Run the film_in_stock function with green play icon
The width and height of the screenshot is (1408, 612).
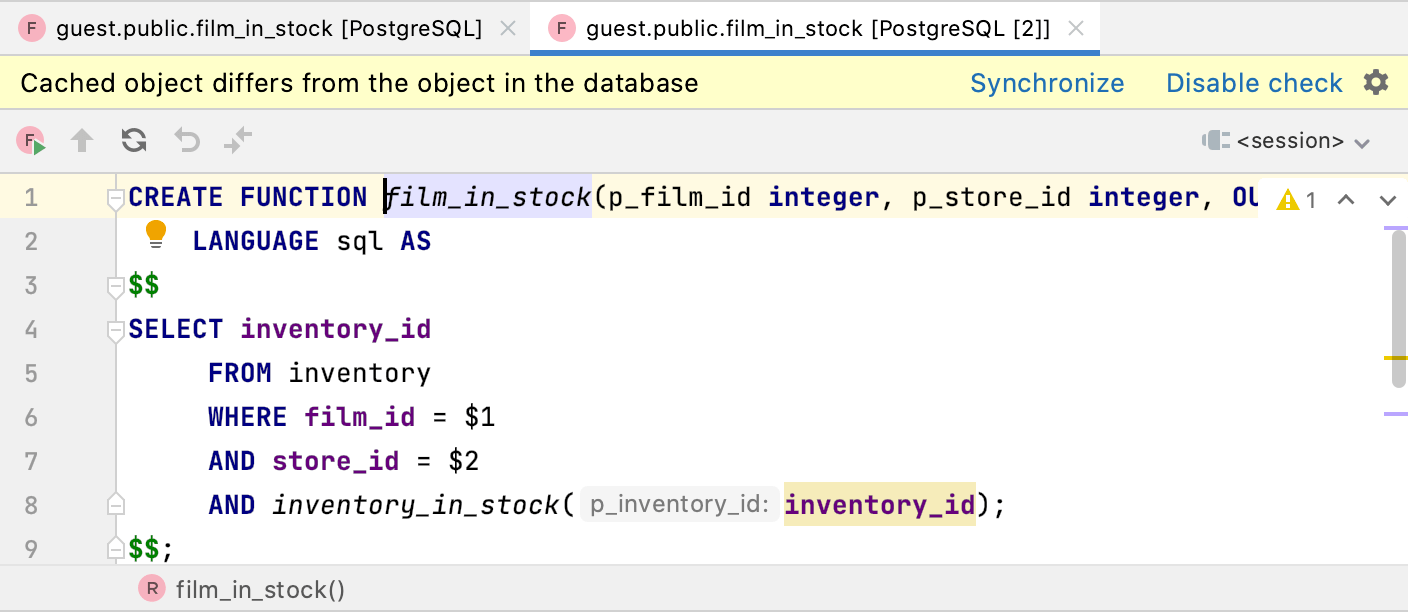click(29, 141)
